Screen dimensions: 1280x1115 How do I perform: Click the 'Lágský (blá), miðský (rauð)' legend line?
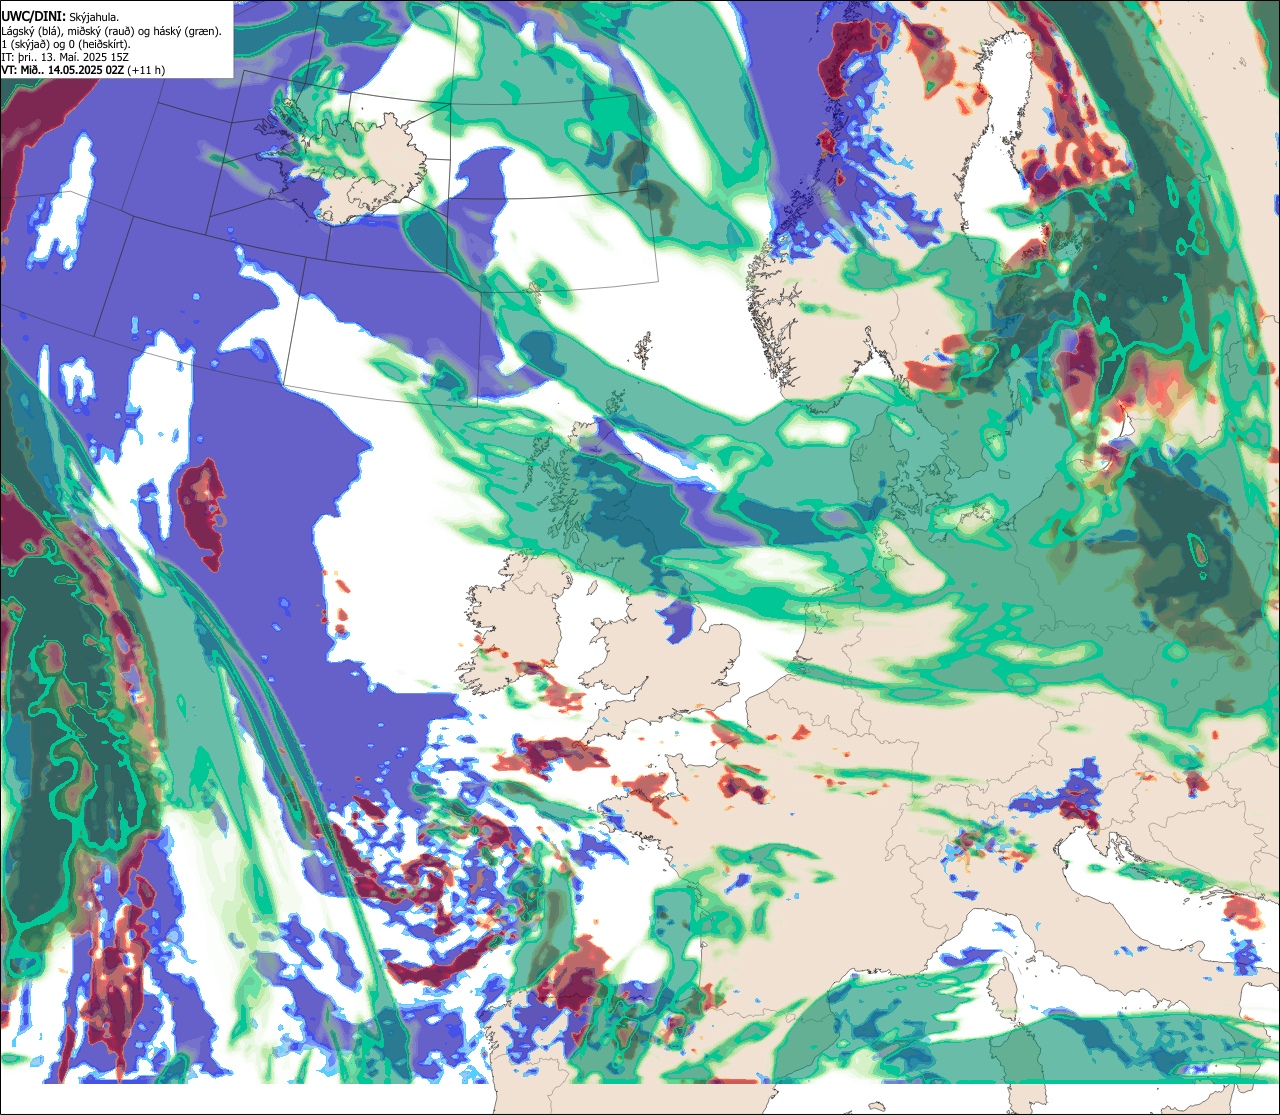click(x=112, y=31)
